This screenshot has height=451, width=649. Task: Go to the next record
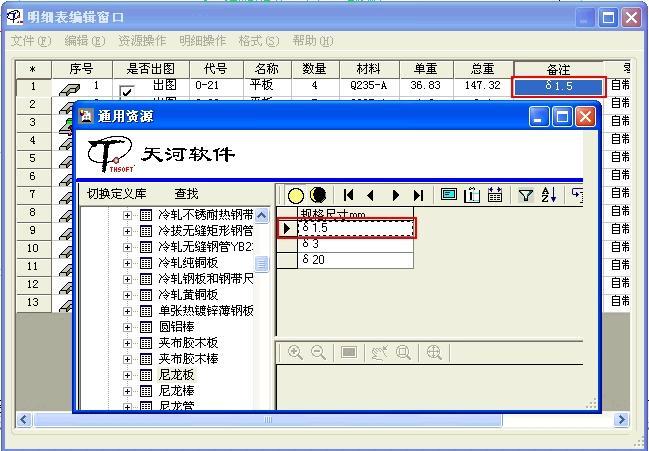pyautogui.click(x=395, y=195)
